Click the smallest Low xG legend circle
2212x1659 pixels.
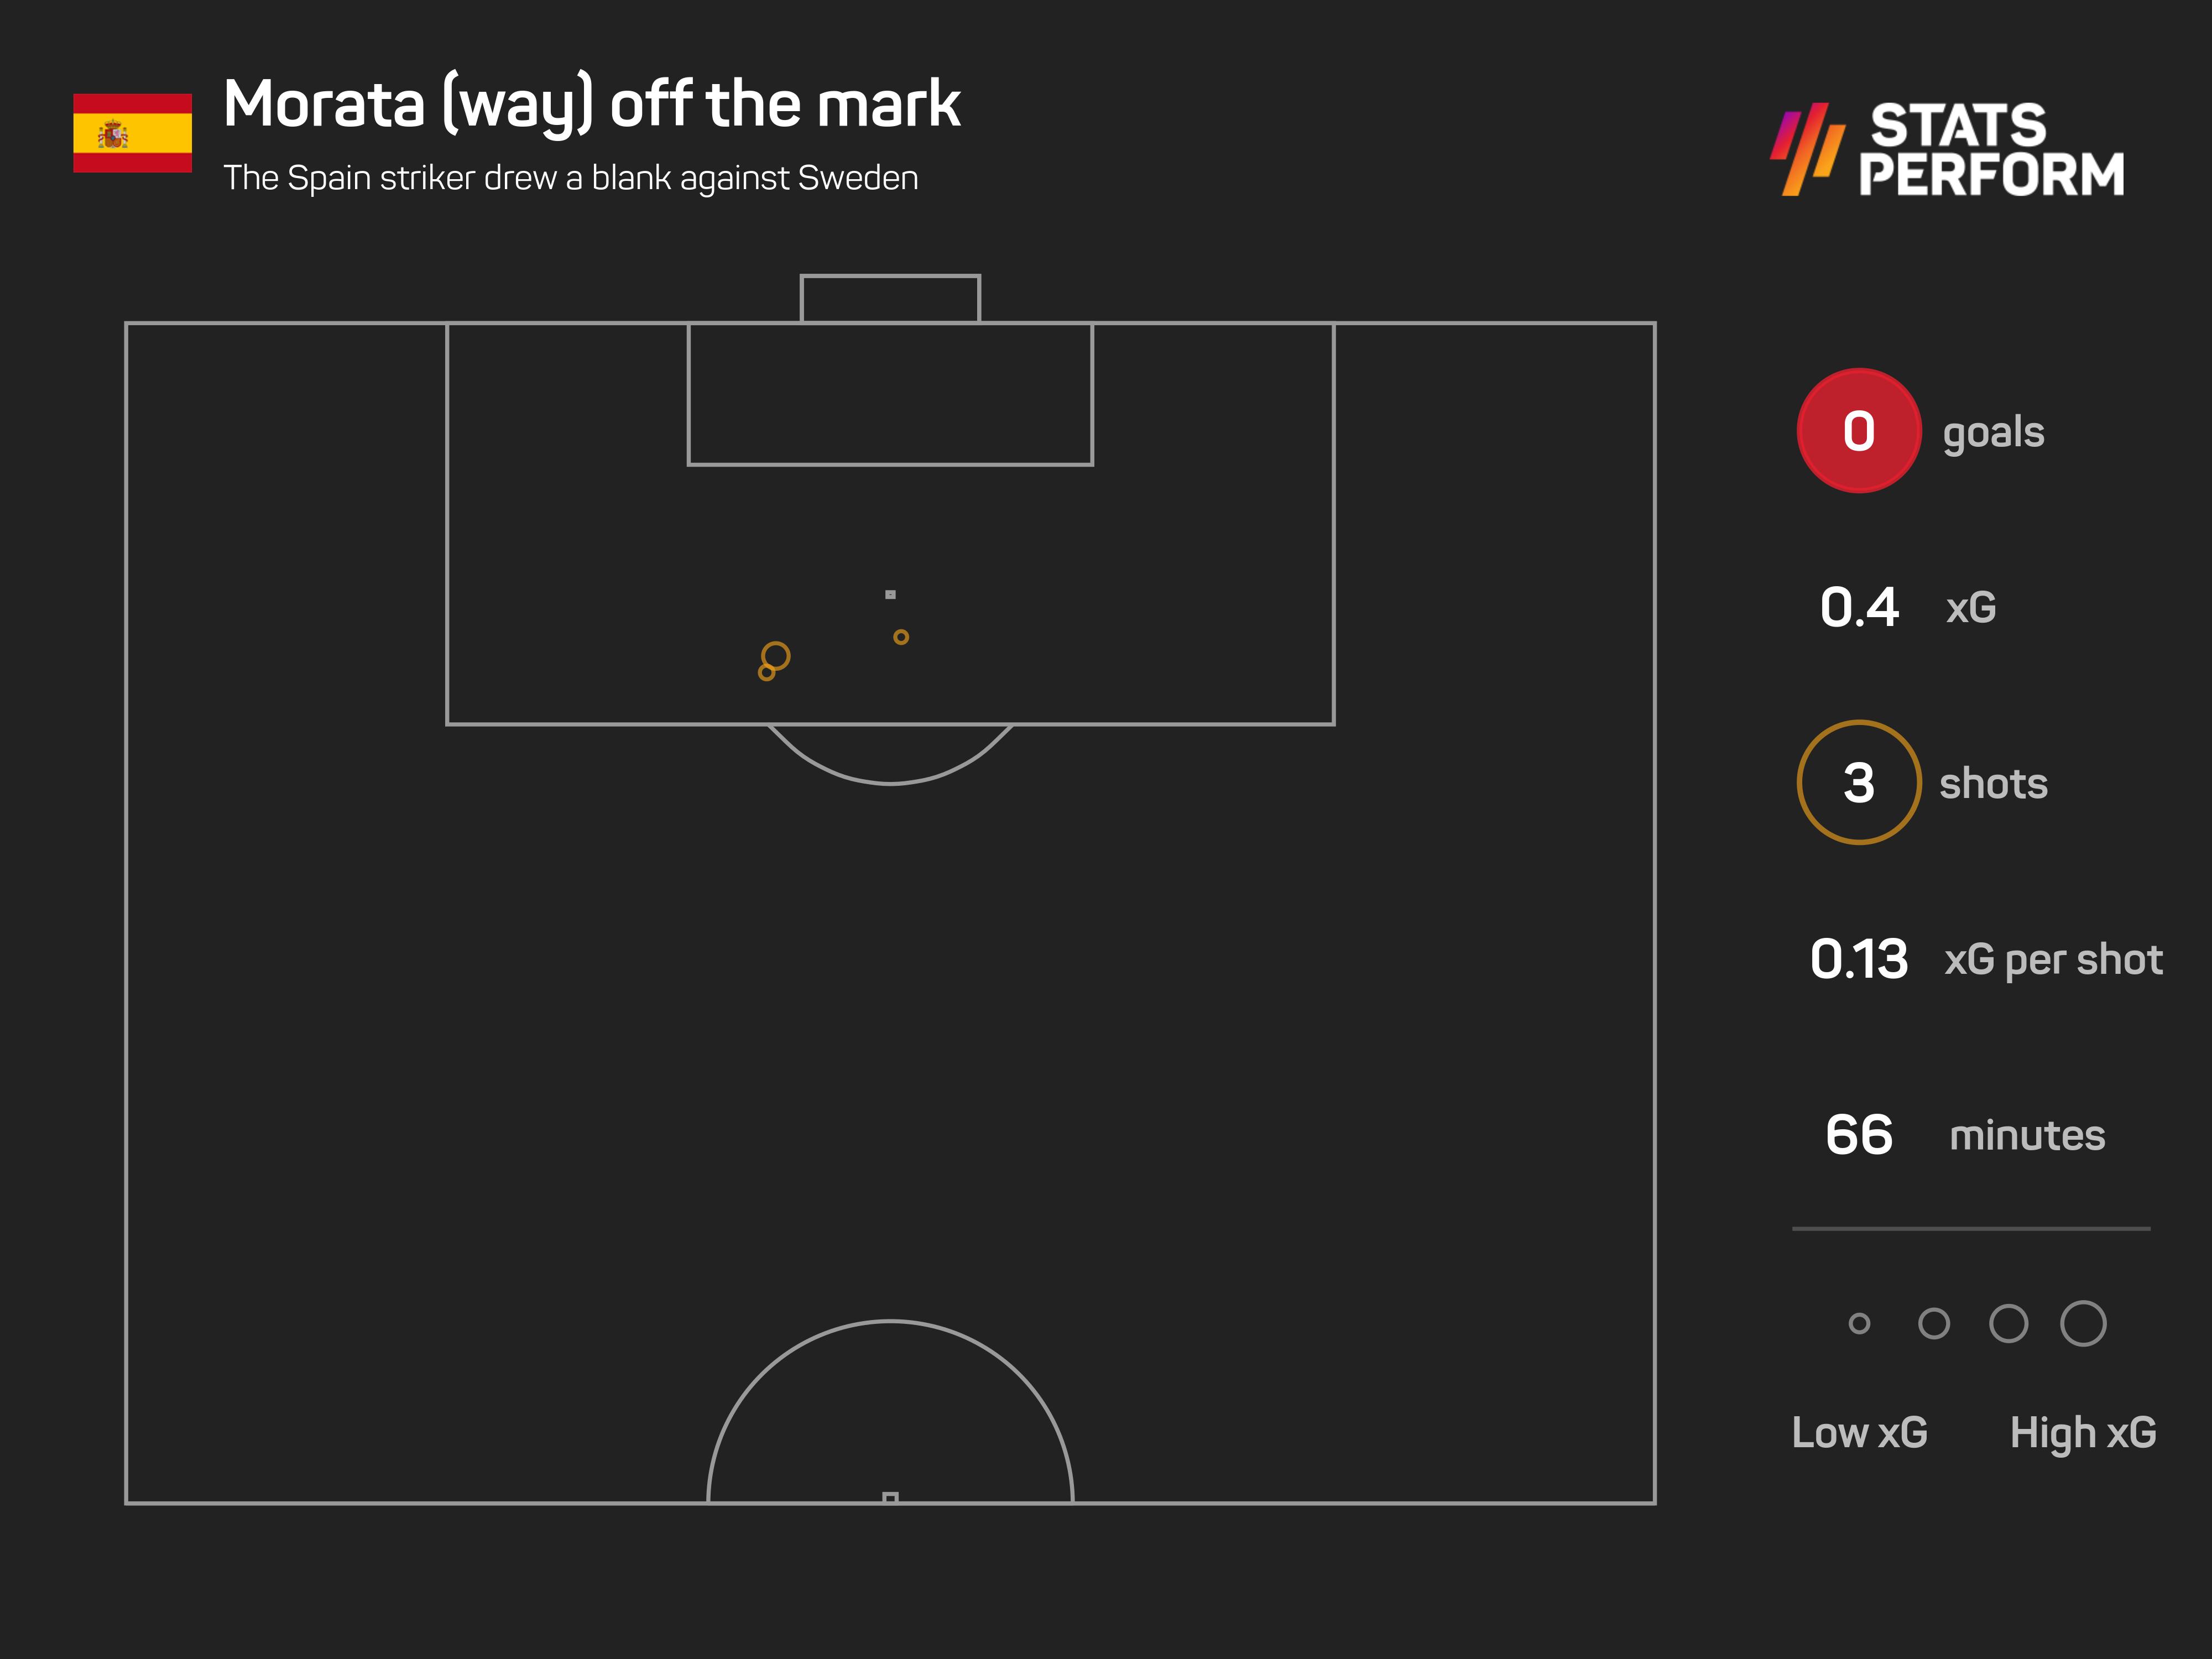[1859, 1323]
